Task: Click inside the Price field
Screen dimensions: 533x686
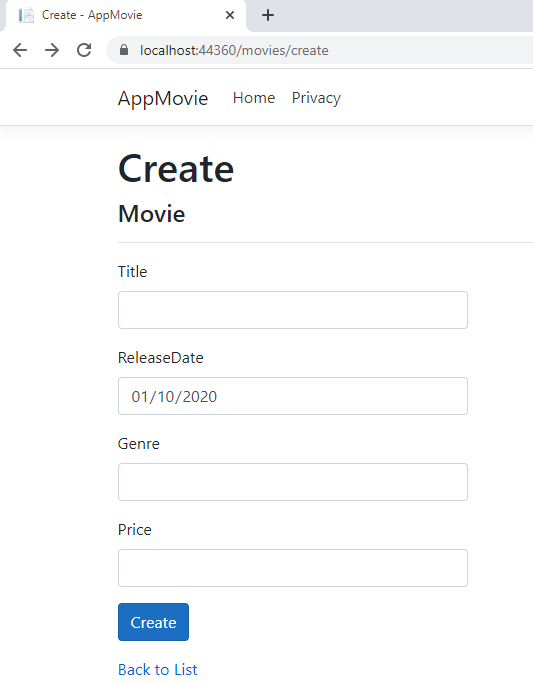Action: 293,568
